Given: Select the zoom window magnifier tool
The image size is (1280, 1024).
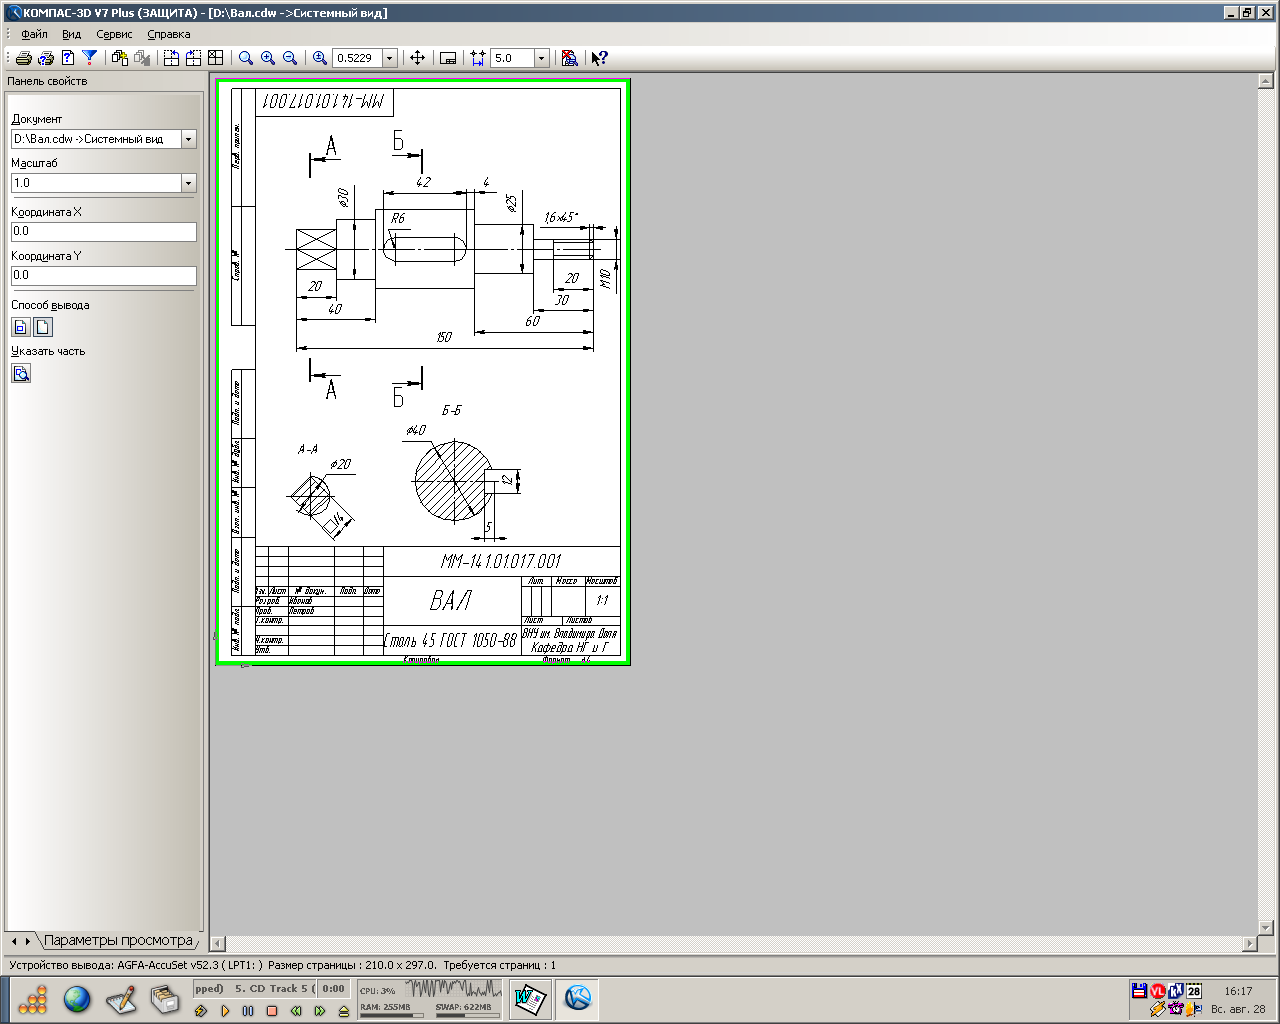Looking at the screenshot, I should 245,58.
